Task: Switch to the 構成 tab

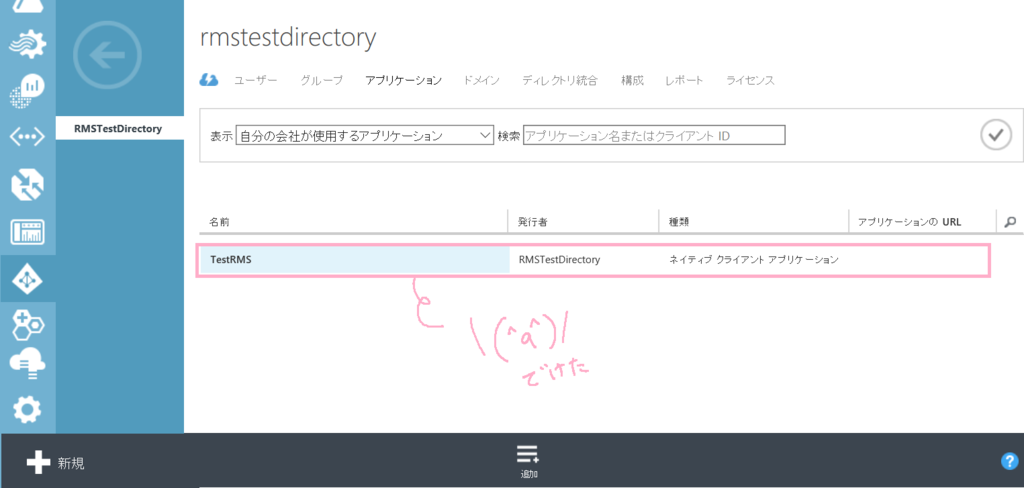Action: coord(632,80)
